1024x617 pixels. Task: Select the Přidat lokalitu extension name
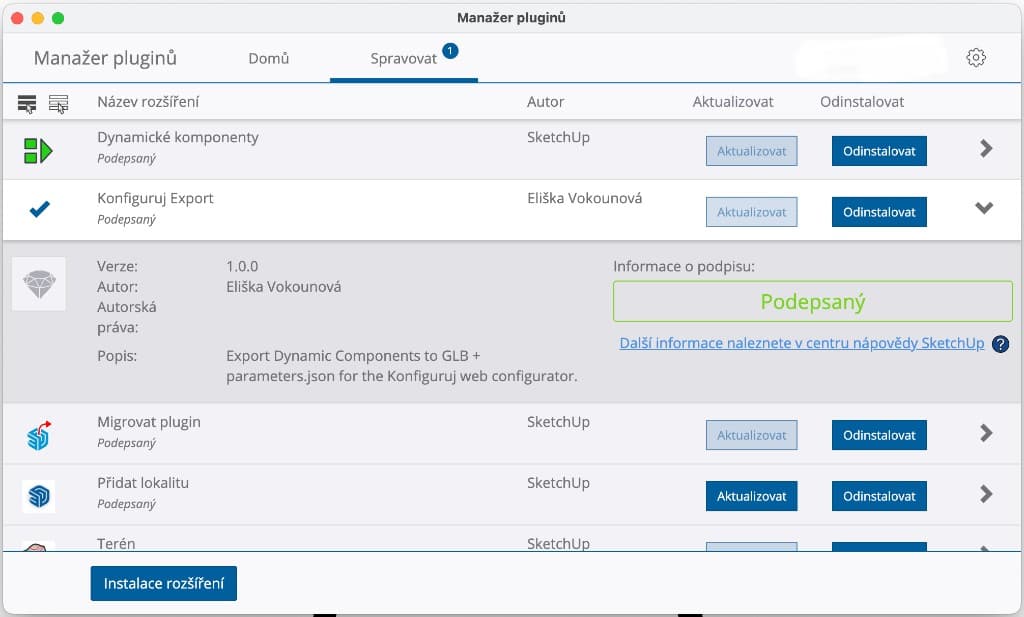click(143, 483)
